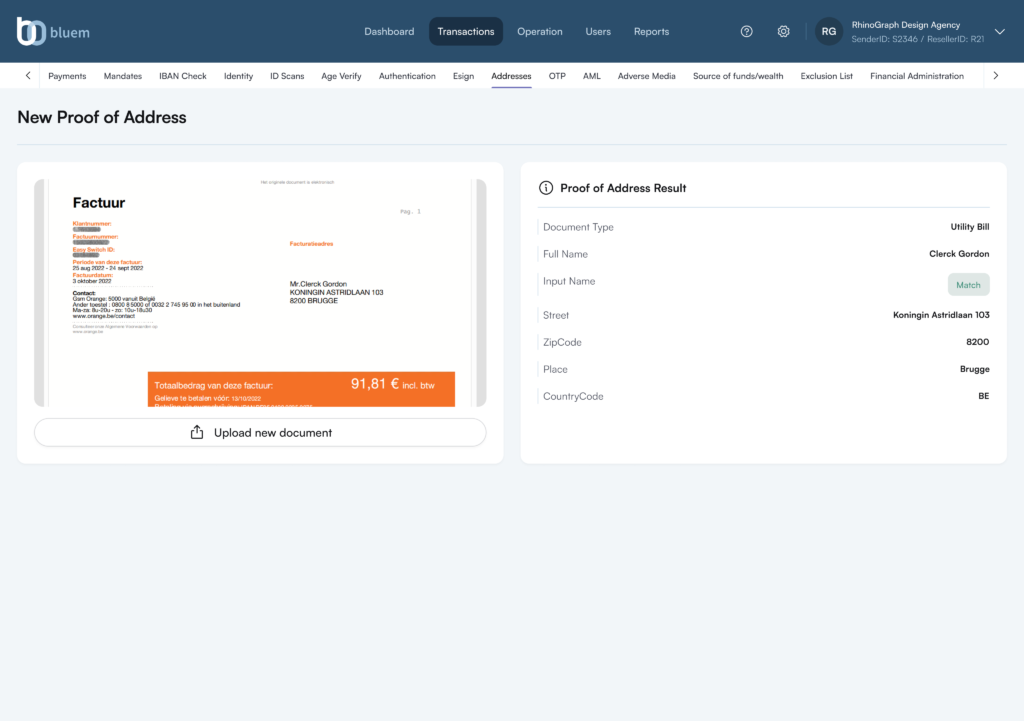Switch to the Payments tab
Viewport: 1024px width, 721px height.
tap(67, 76)
